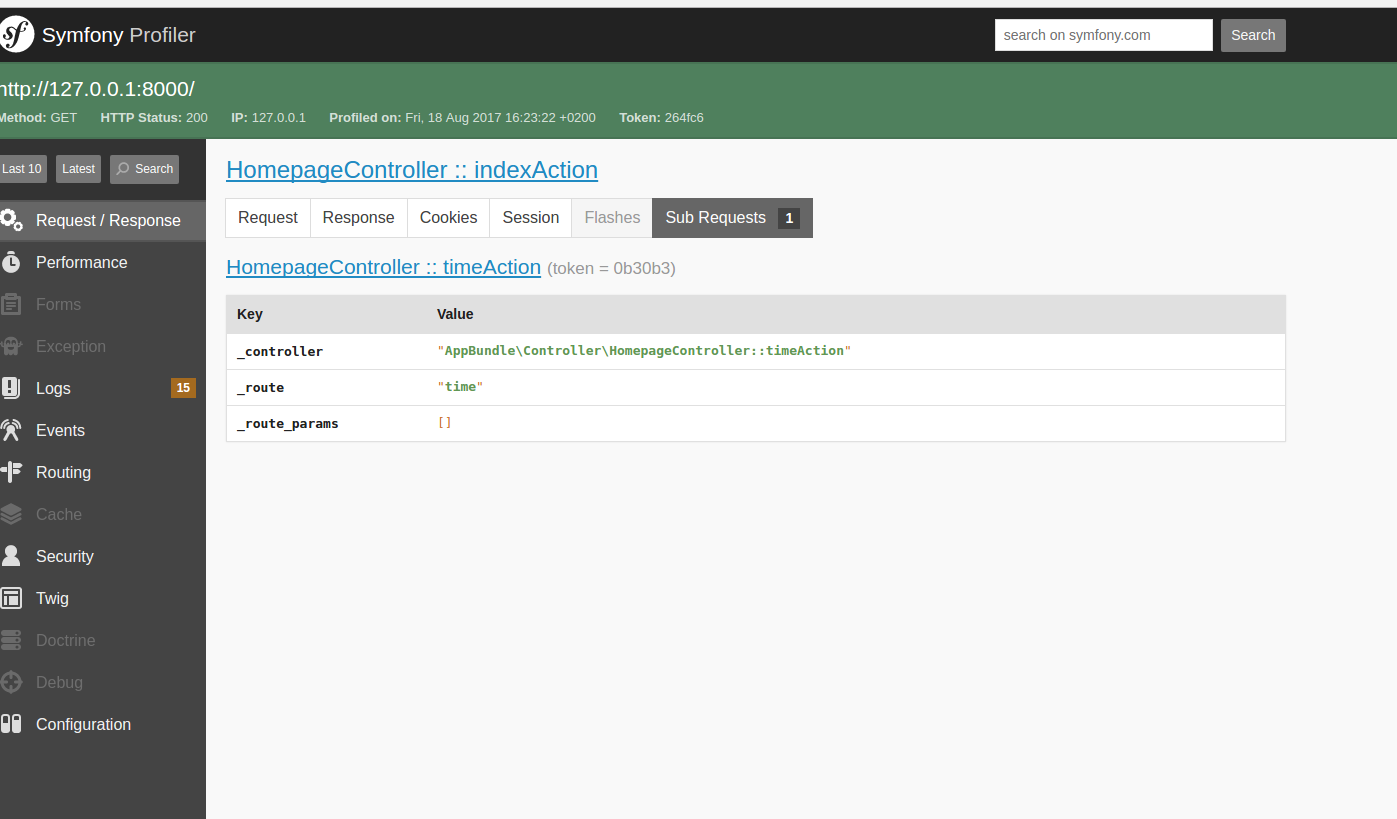The image size is (1397, 819).
Task: Click the timeAction controller value string
Action: [x=644, y=351]
